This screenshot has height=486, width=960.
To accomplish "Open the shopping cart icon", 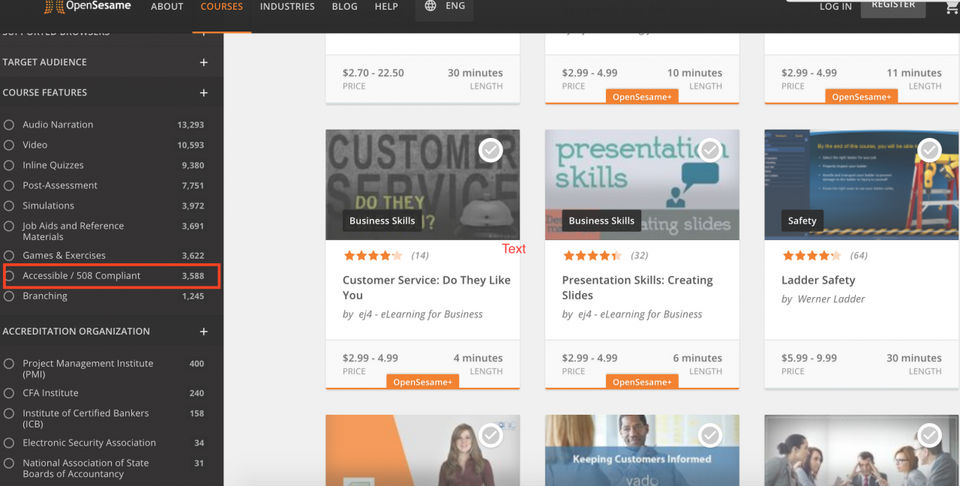I will (x=953, y=6).
